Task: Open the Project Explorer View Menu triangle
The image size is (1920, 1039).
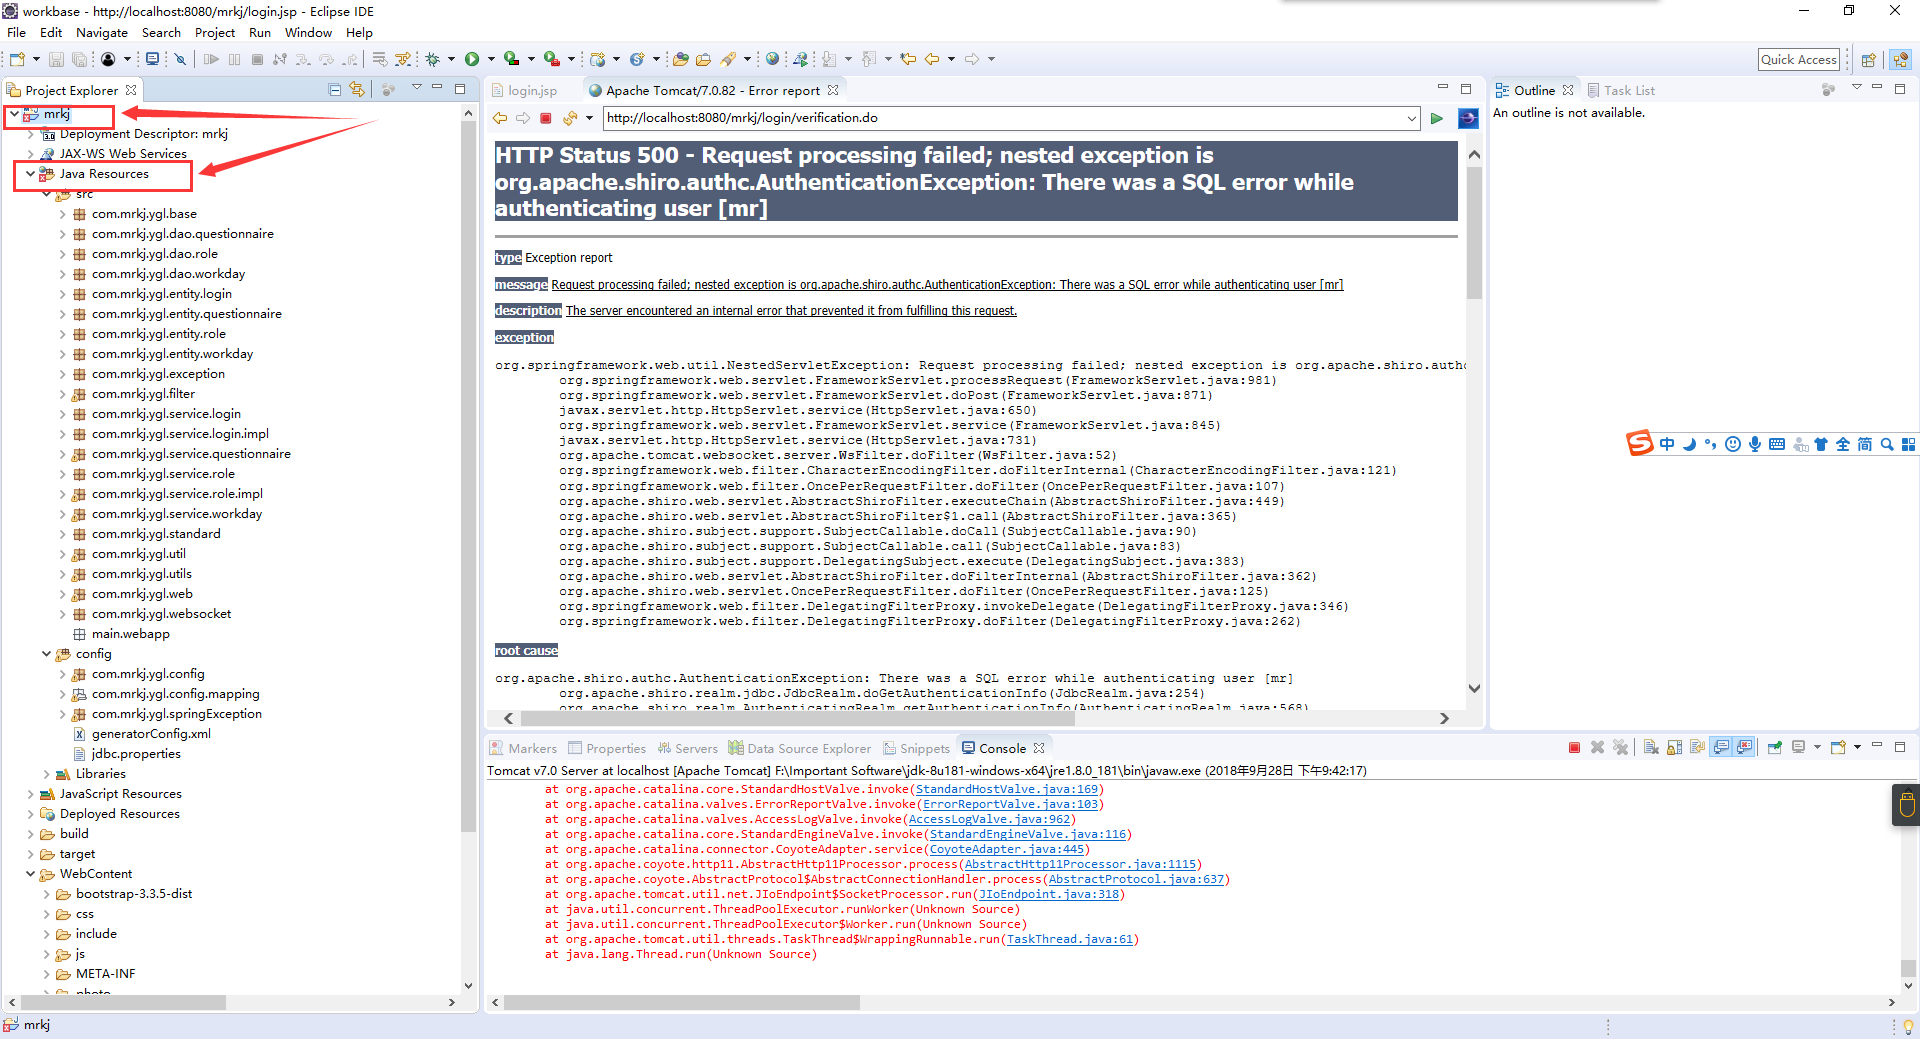Action: pyautogui.click(x=416, y=88)
